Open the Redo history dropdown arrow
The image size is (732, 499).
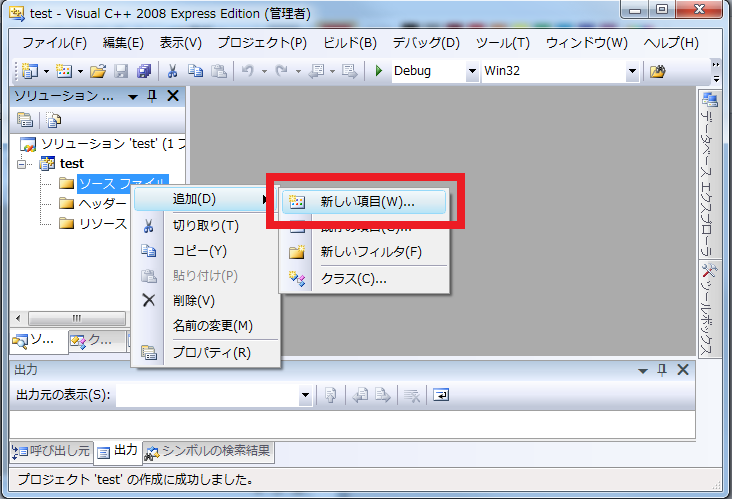(x=298, y=71)
